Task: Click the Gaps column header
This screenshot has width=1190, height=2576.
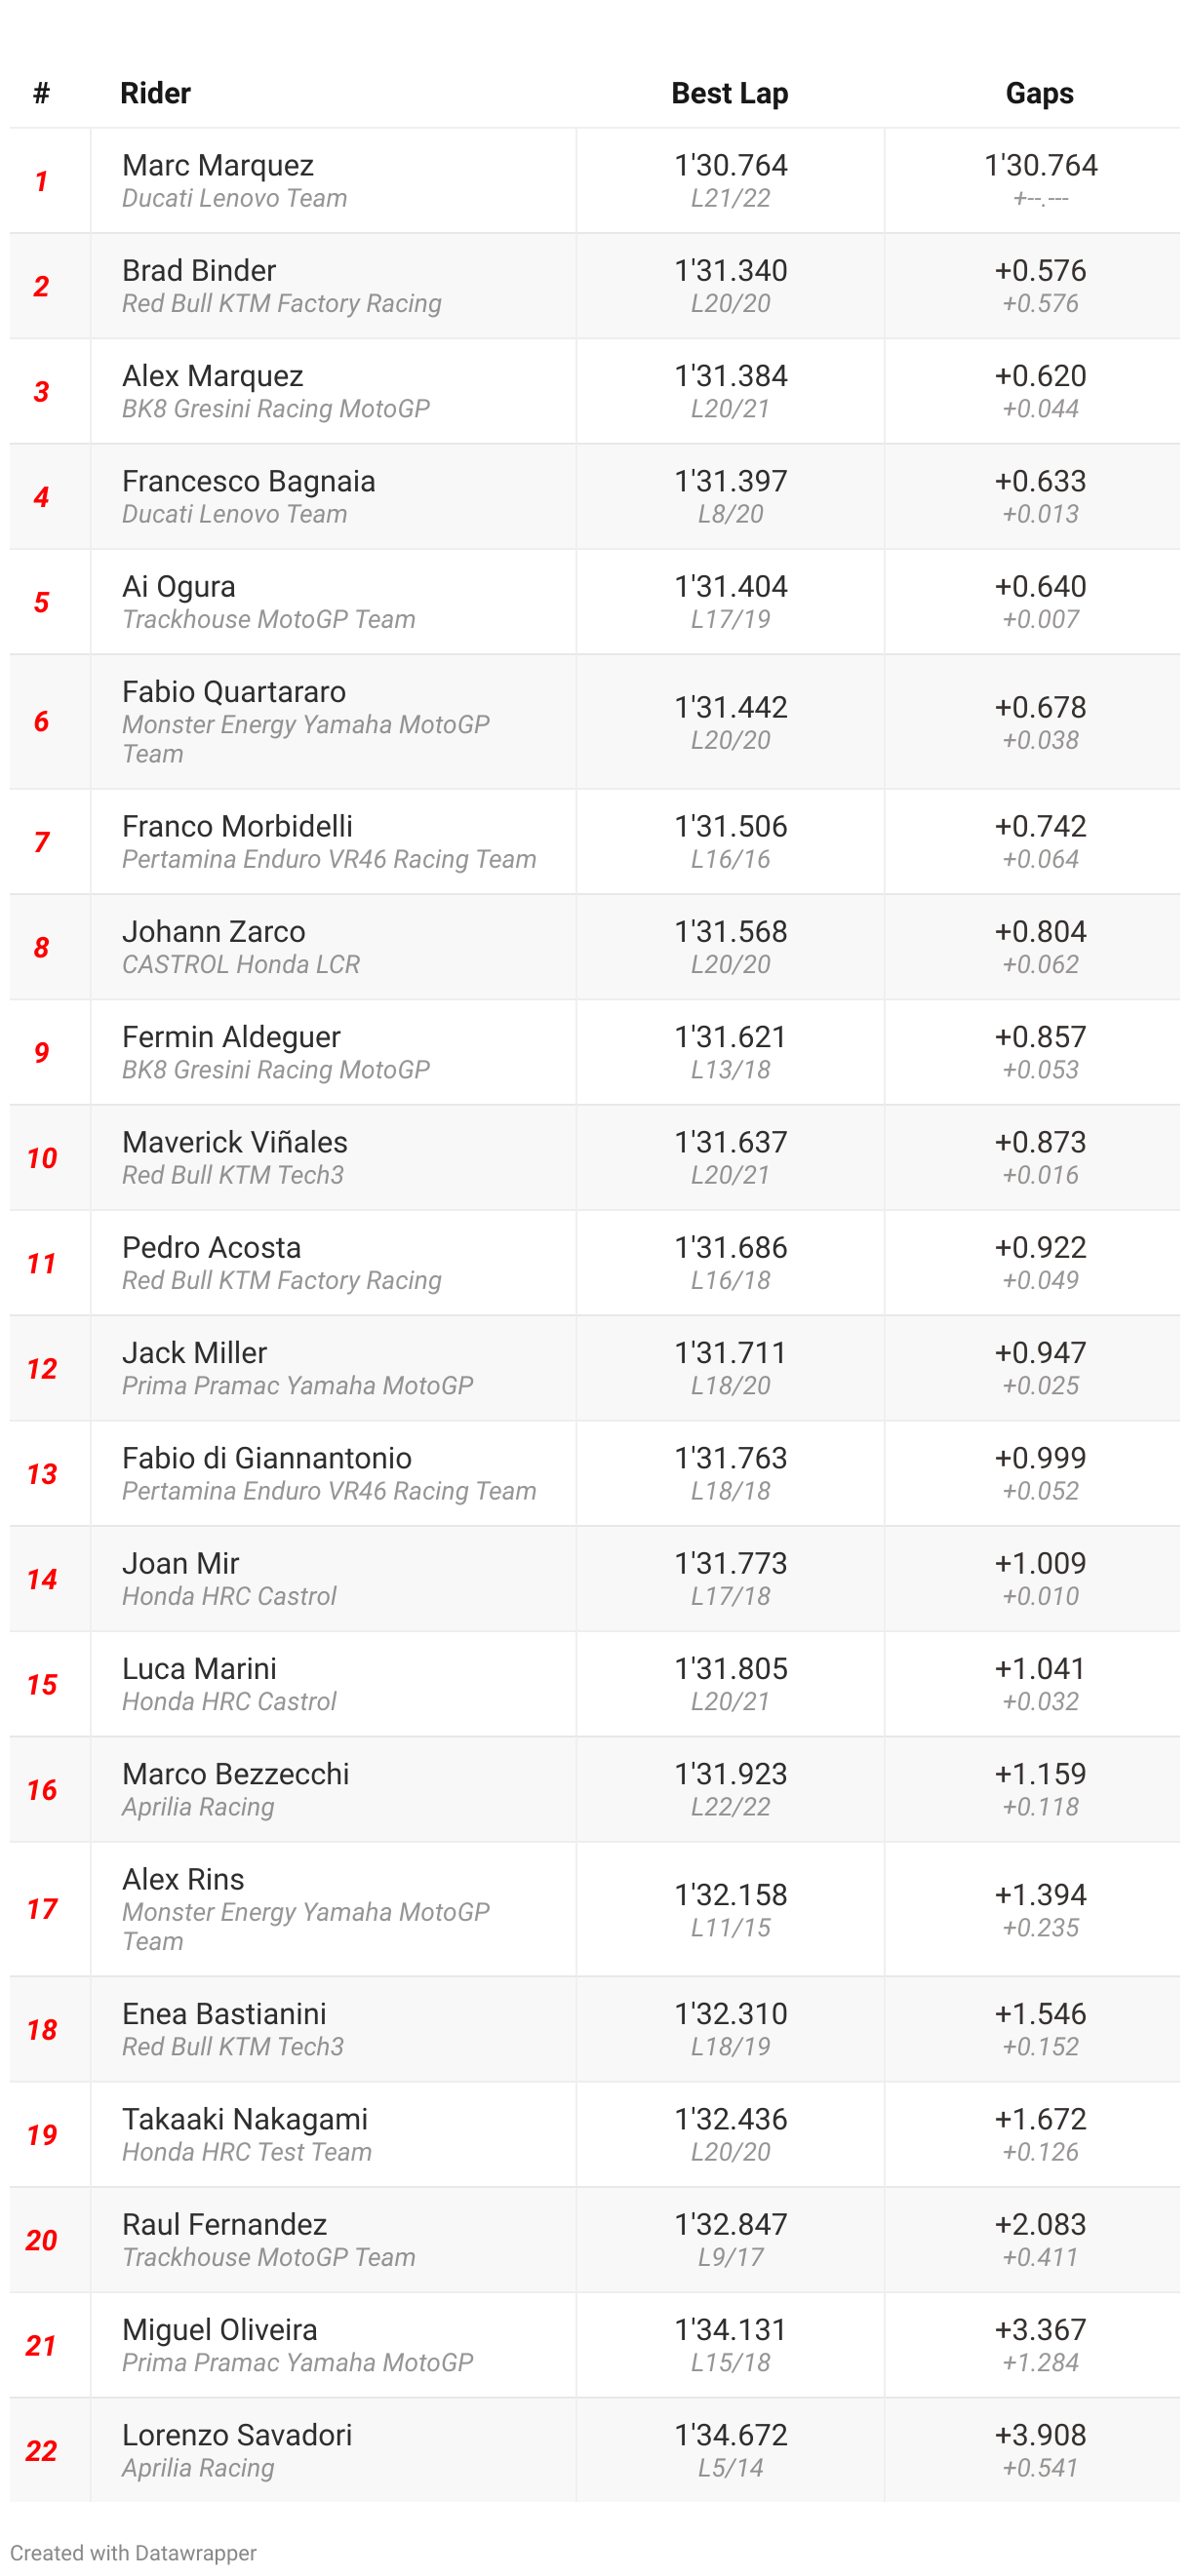Action: point(1040,93)
